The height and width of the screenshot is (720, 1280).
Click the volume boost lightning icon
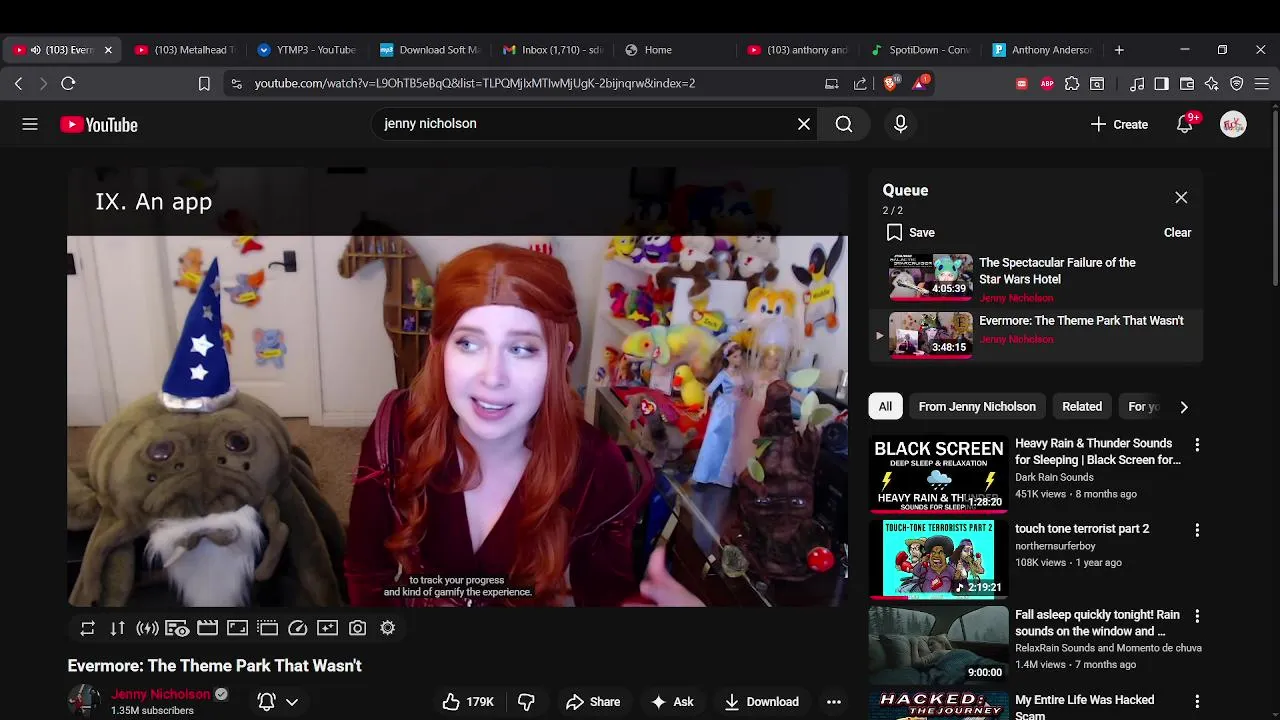148,628
